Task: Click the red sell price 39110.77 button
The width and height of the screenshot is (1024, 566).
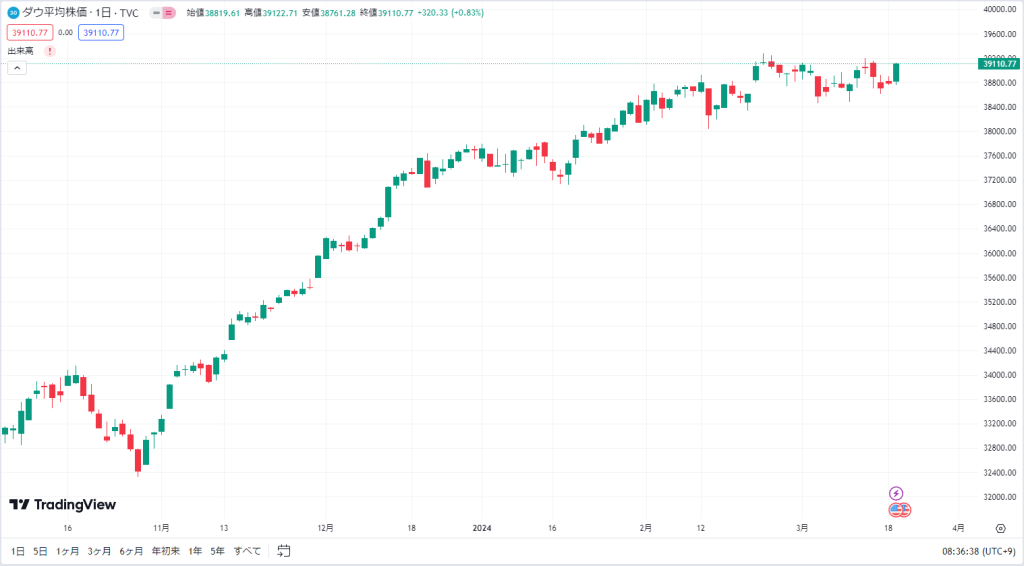Action: 30,33
